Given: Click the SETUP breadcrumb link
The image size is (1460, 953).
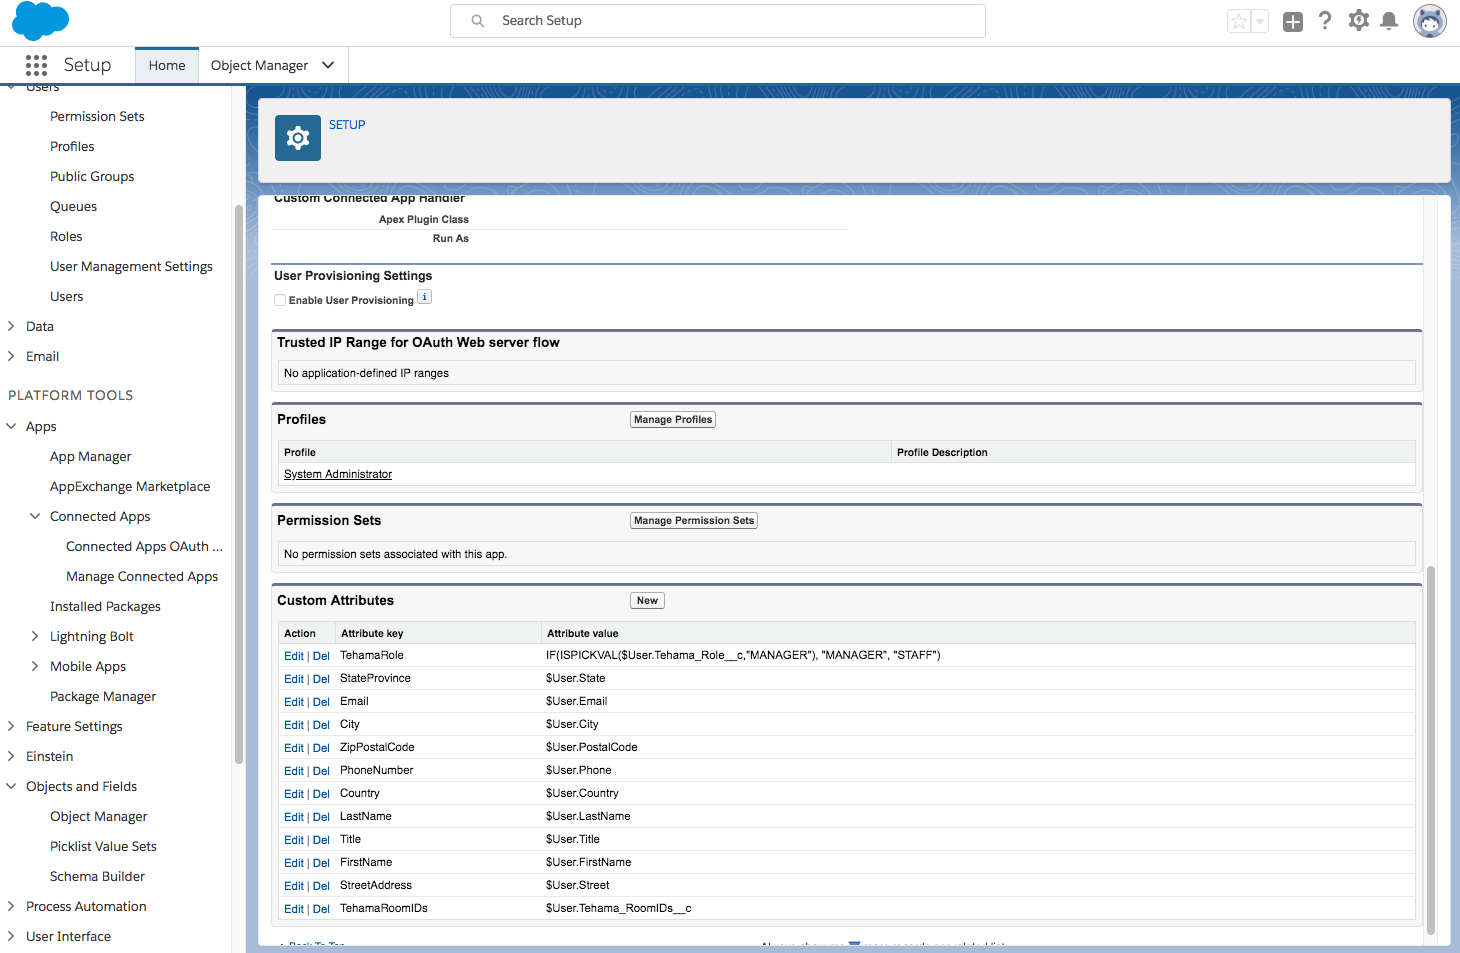Looking at the screenshot, I should [347, 125].
